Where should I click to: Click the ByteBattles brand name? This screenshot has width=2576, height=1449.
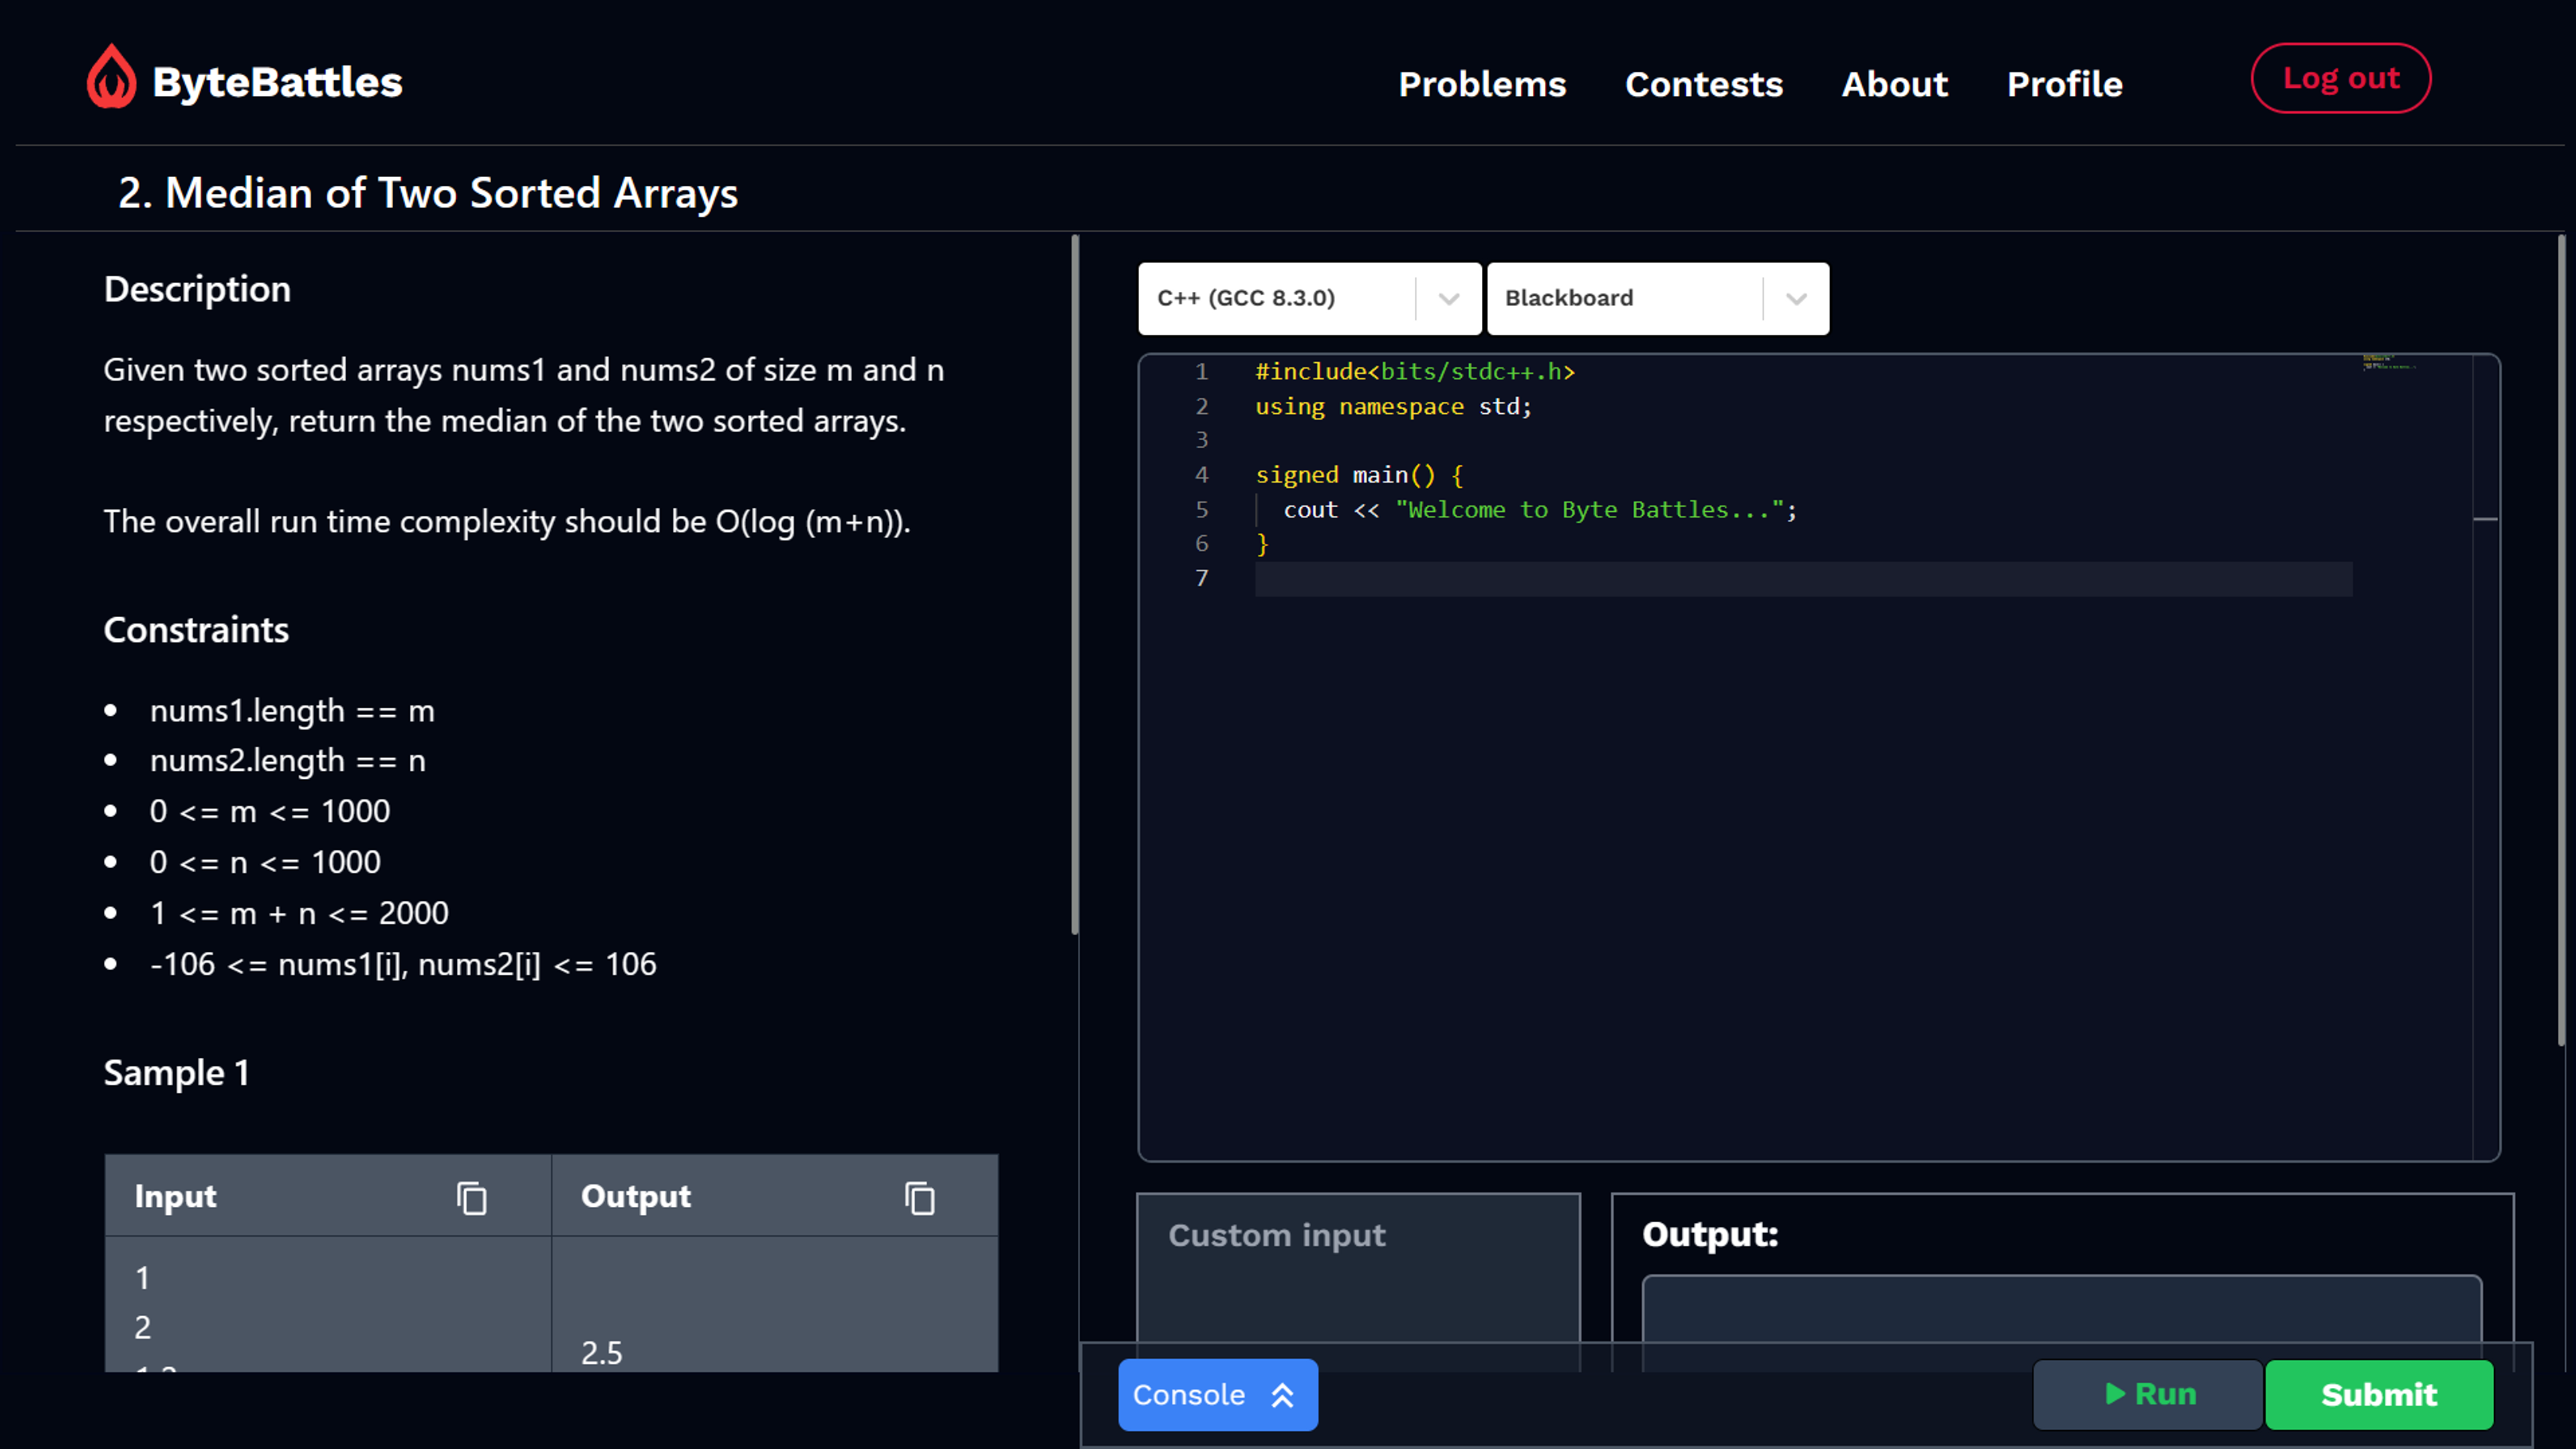[x=278, y=82]
